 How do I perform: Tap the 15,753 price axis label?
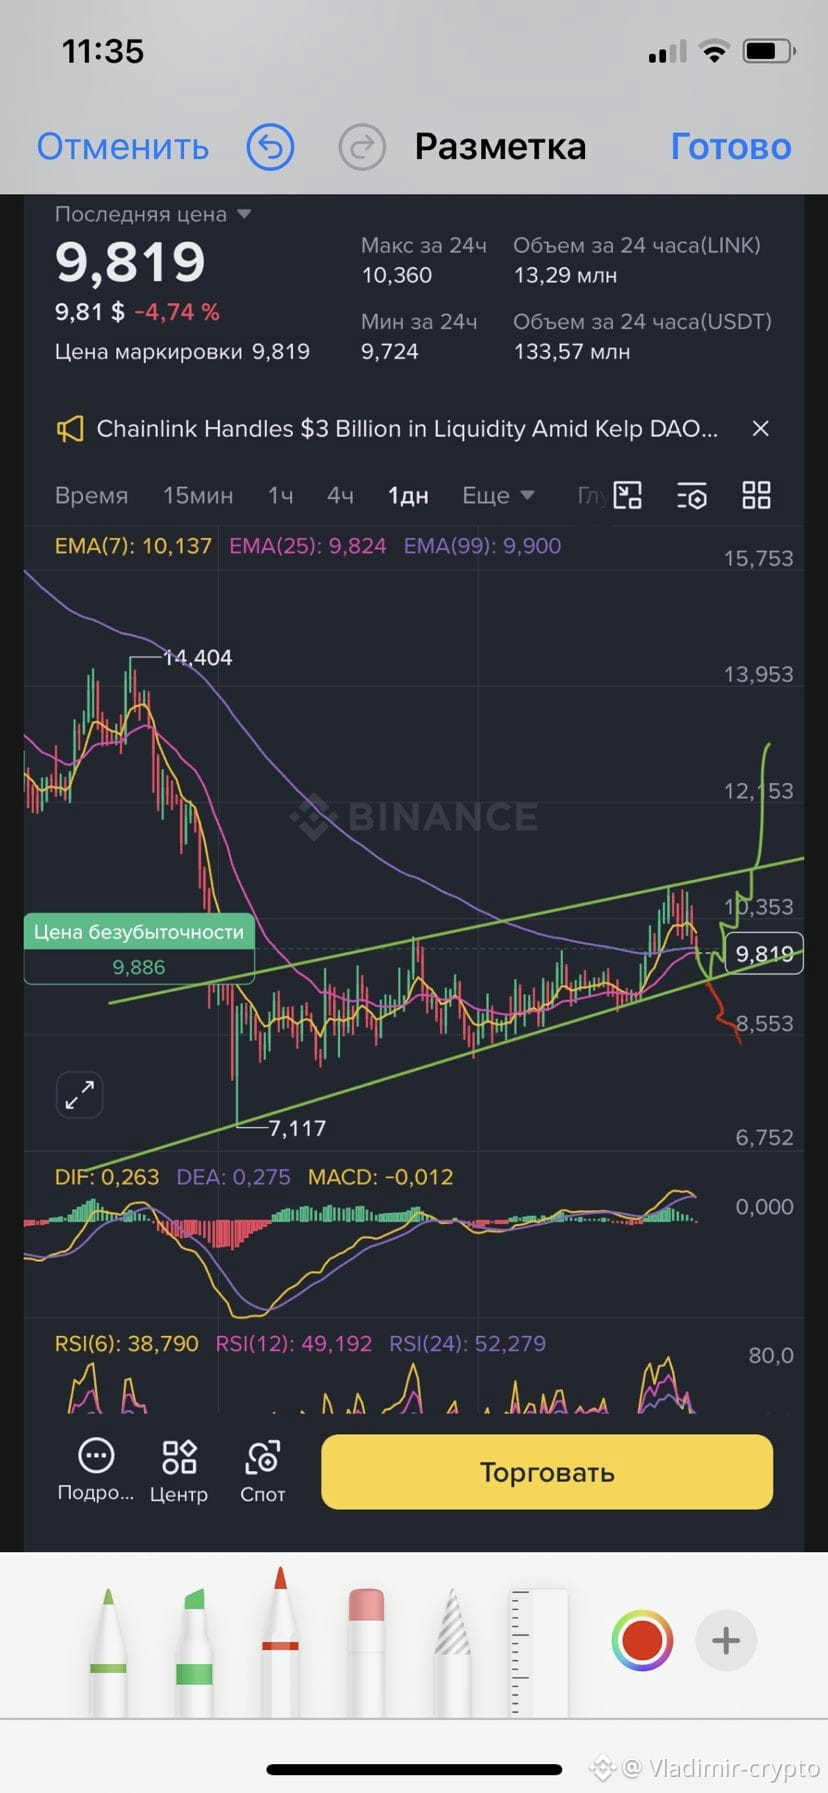[x=758, y=558]
